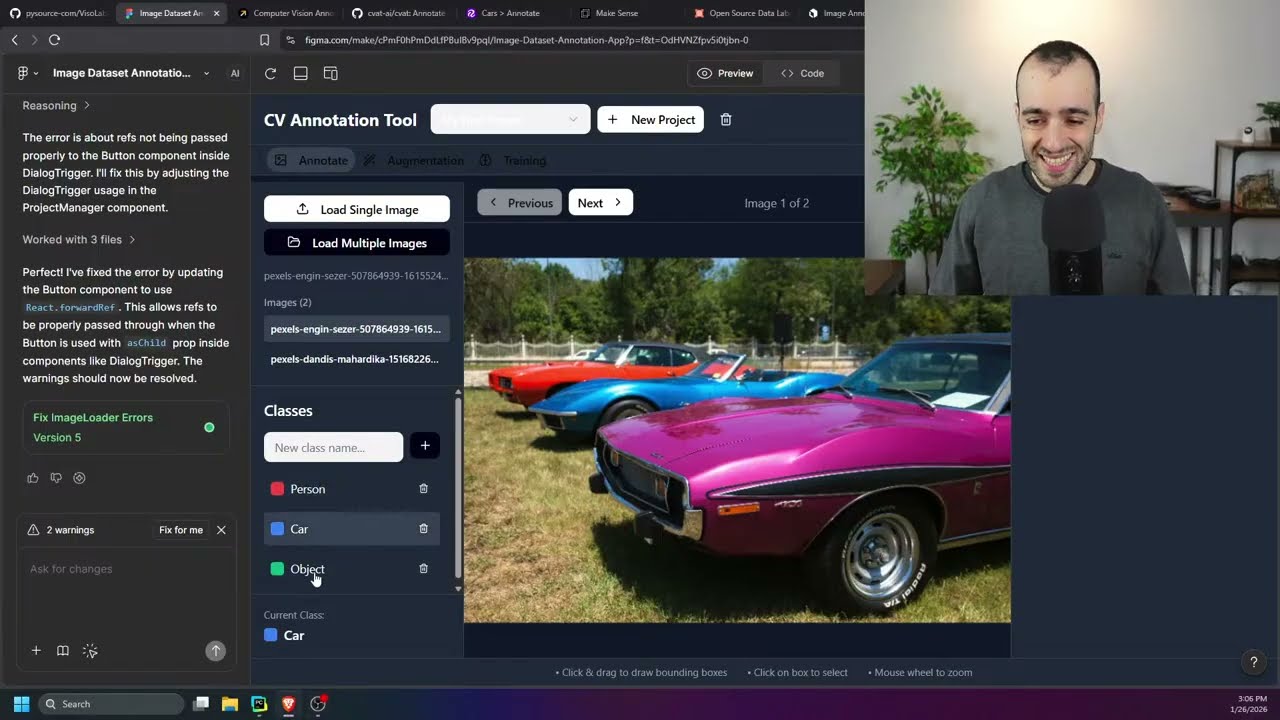Give the AI response a thumbs up
This screenshot has width=1280, height=720.
coord(33,478)
